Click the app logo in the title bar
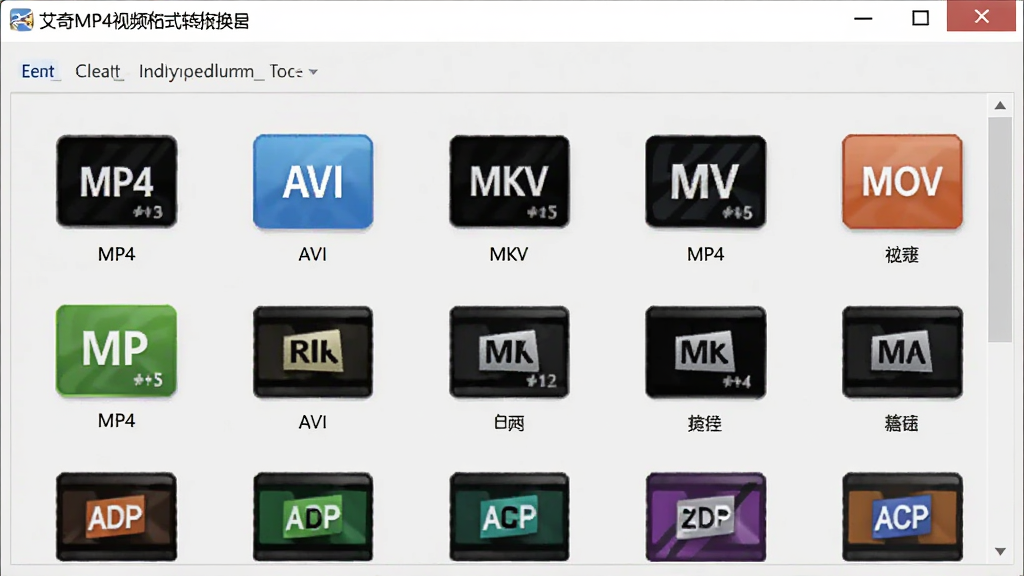 click(21, 20)
